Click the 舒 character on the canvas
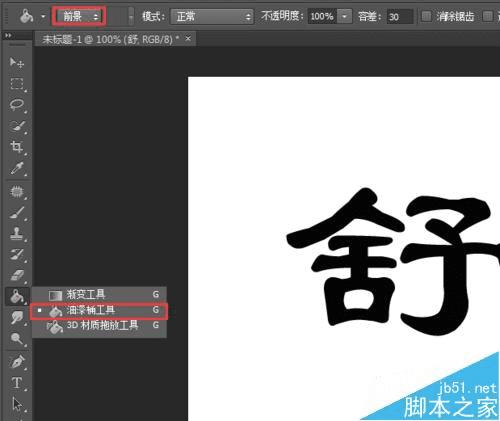 [x=393, y=261]
